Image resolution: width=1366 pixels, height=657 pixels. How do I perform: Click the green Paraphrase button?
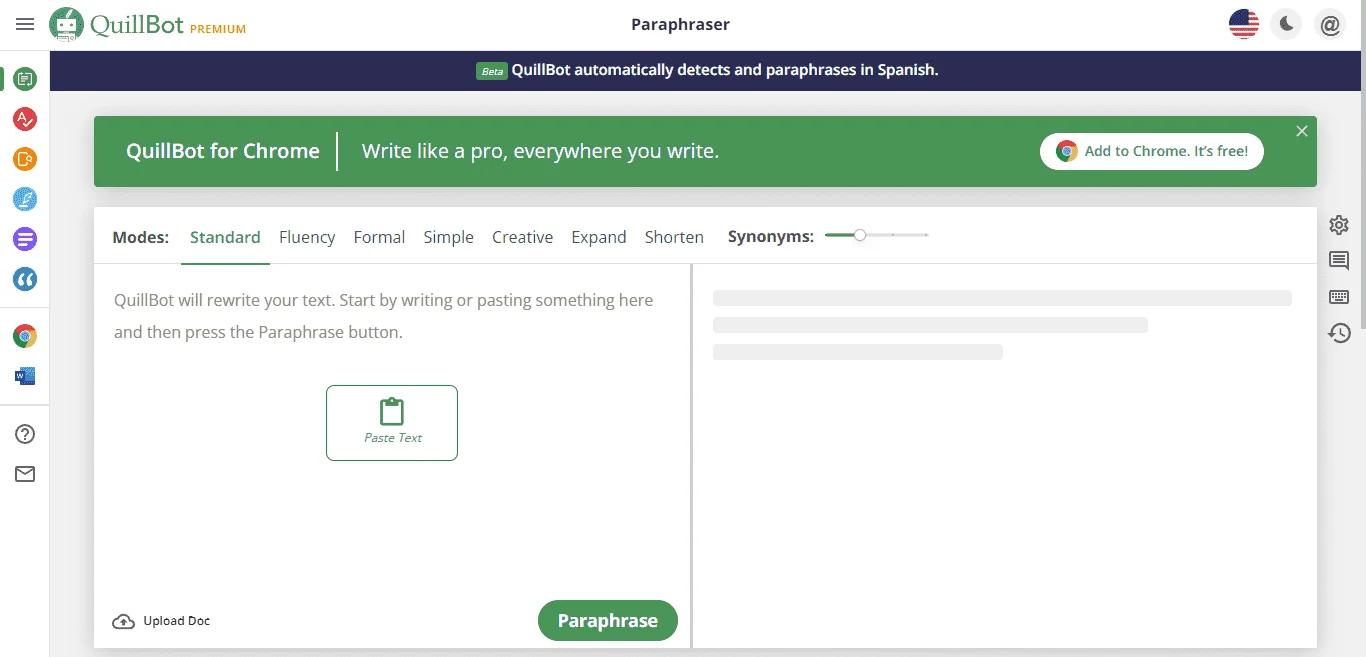[608, 620]
